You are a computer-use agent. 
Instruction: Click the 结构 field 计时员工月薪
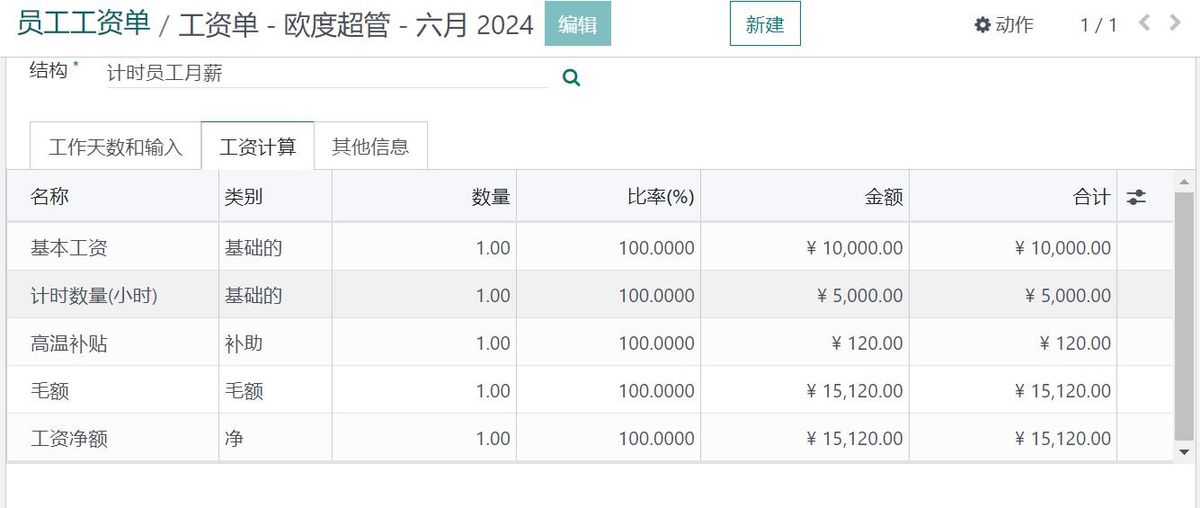[326, 73]
